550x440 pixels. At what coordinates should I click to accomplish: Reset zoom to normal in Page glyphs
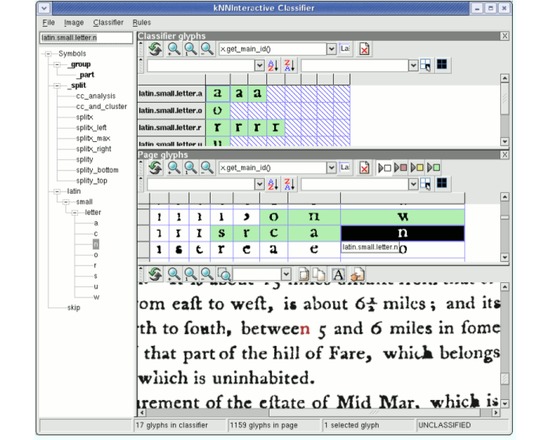pyautogui.click(x=190, y=168)
